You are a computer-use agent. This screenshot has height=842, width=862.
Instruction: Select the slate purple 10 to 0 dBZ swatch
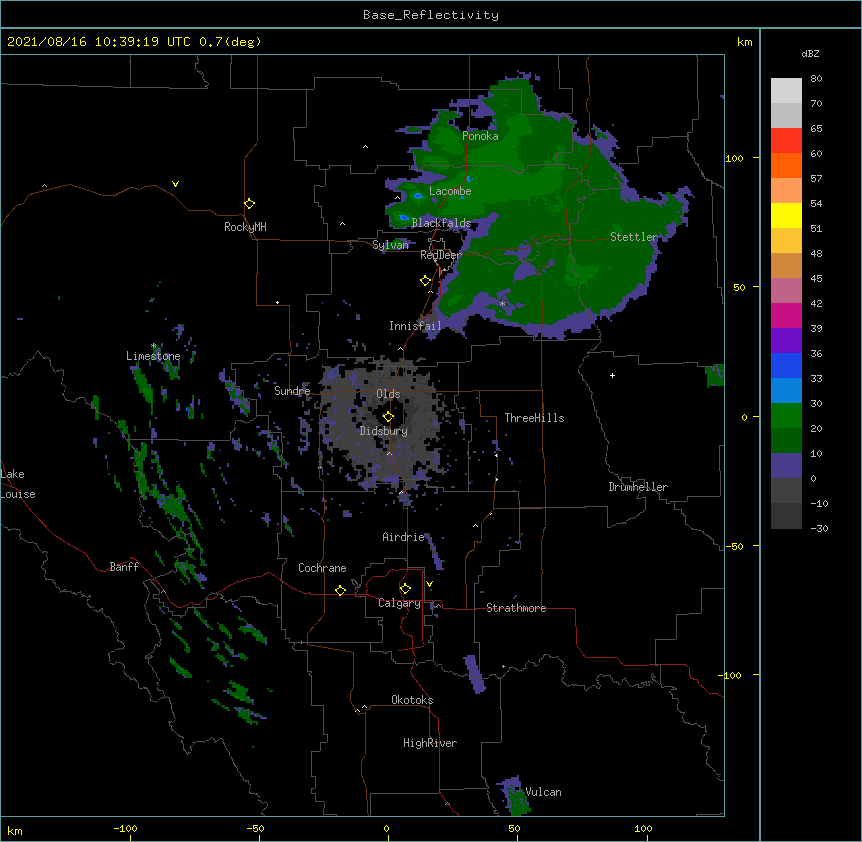786,466
